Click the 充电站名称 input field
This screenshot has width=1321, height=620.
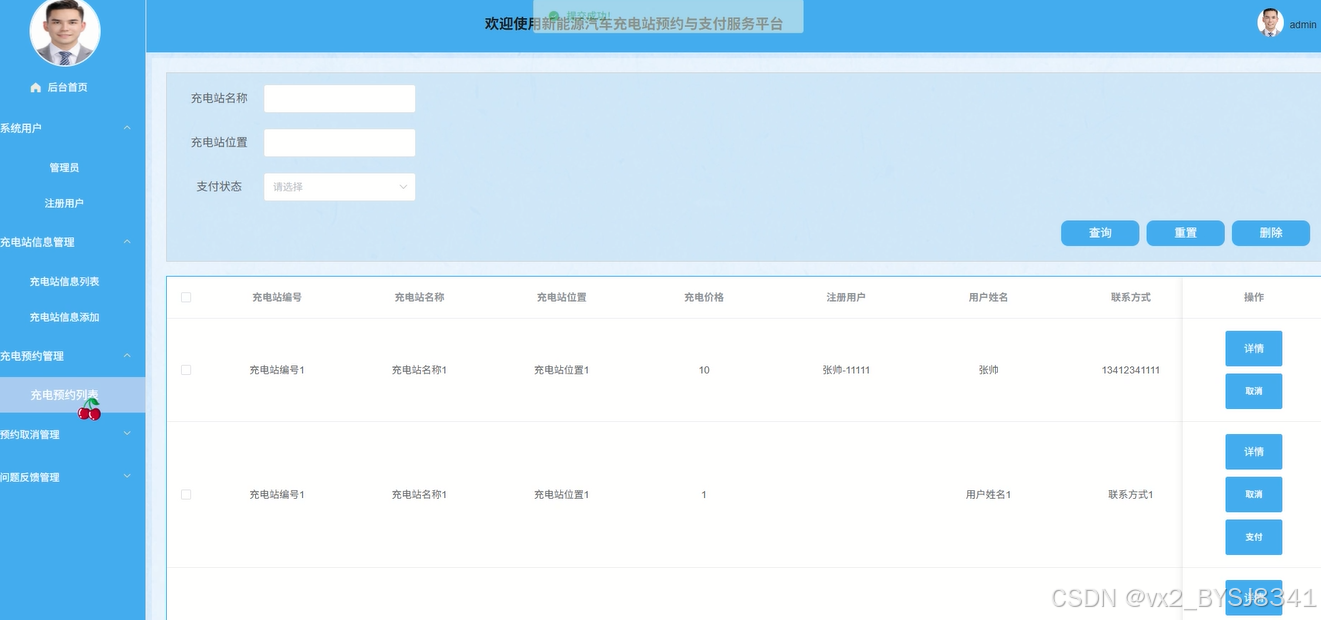click(x=339, y=99)
